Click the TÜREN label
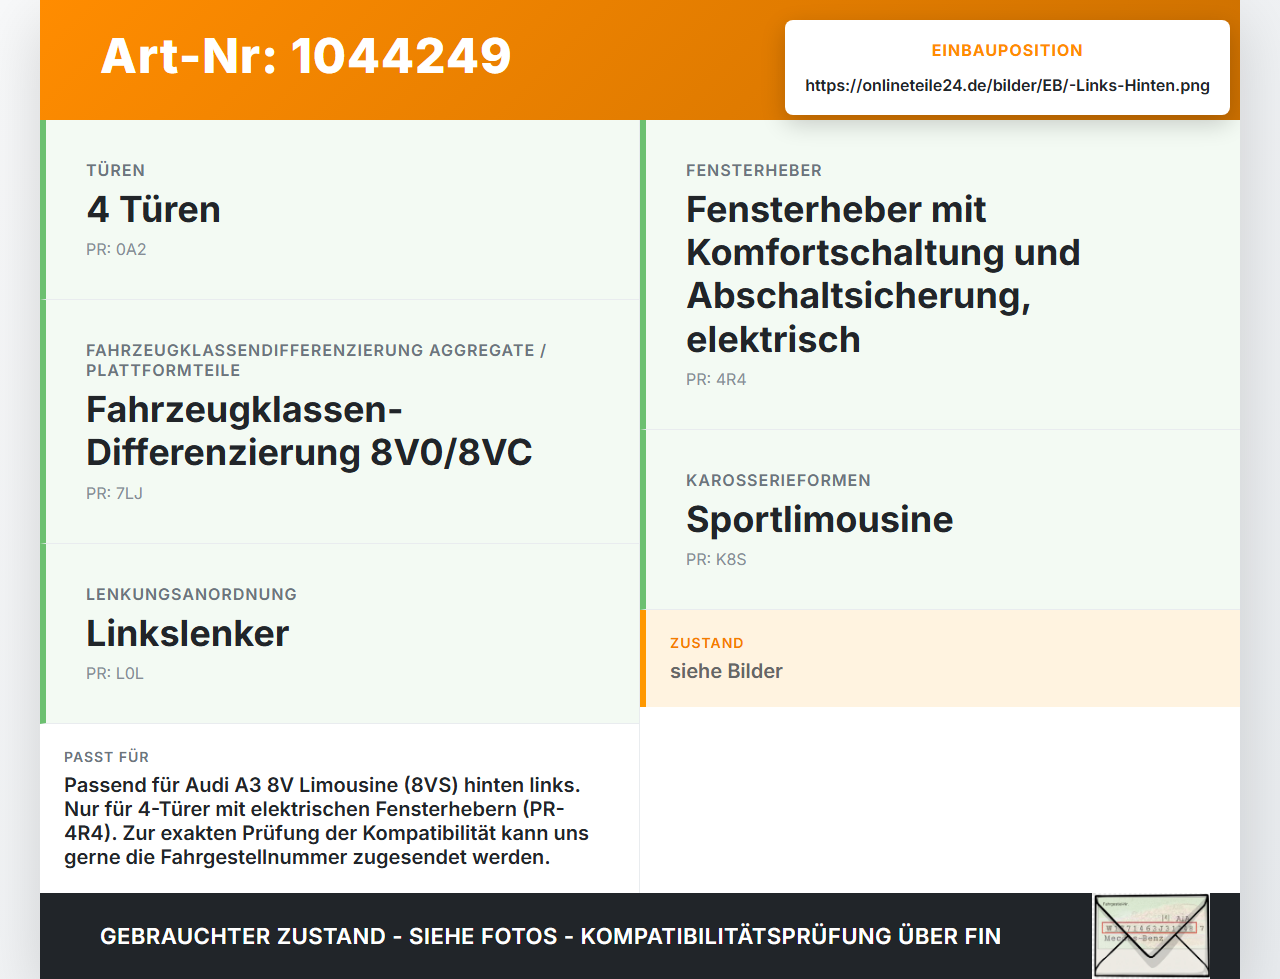The height and width of the screenshot is (979, 1280). point(115,170)
